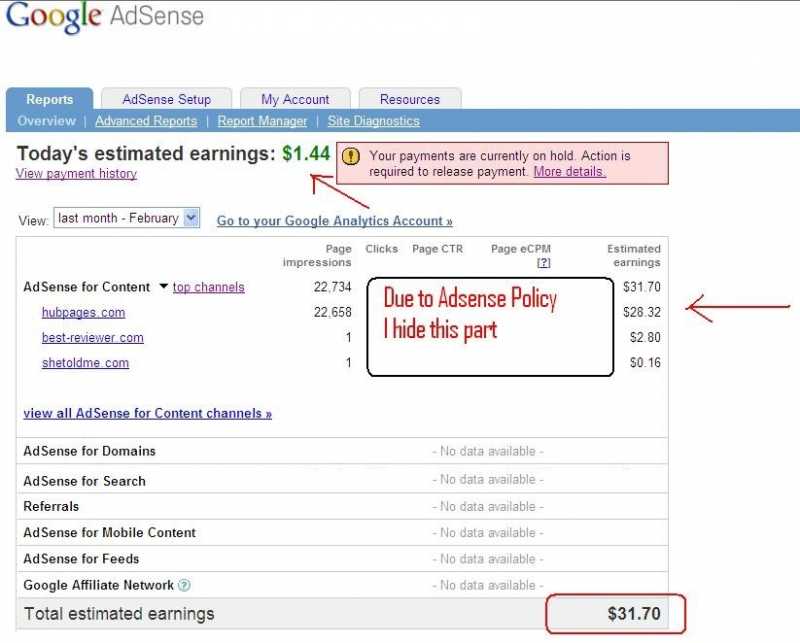This screenshot has height=643, width=800.
Task: Open Report Manager
Action: click(262, 121)
